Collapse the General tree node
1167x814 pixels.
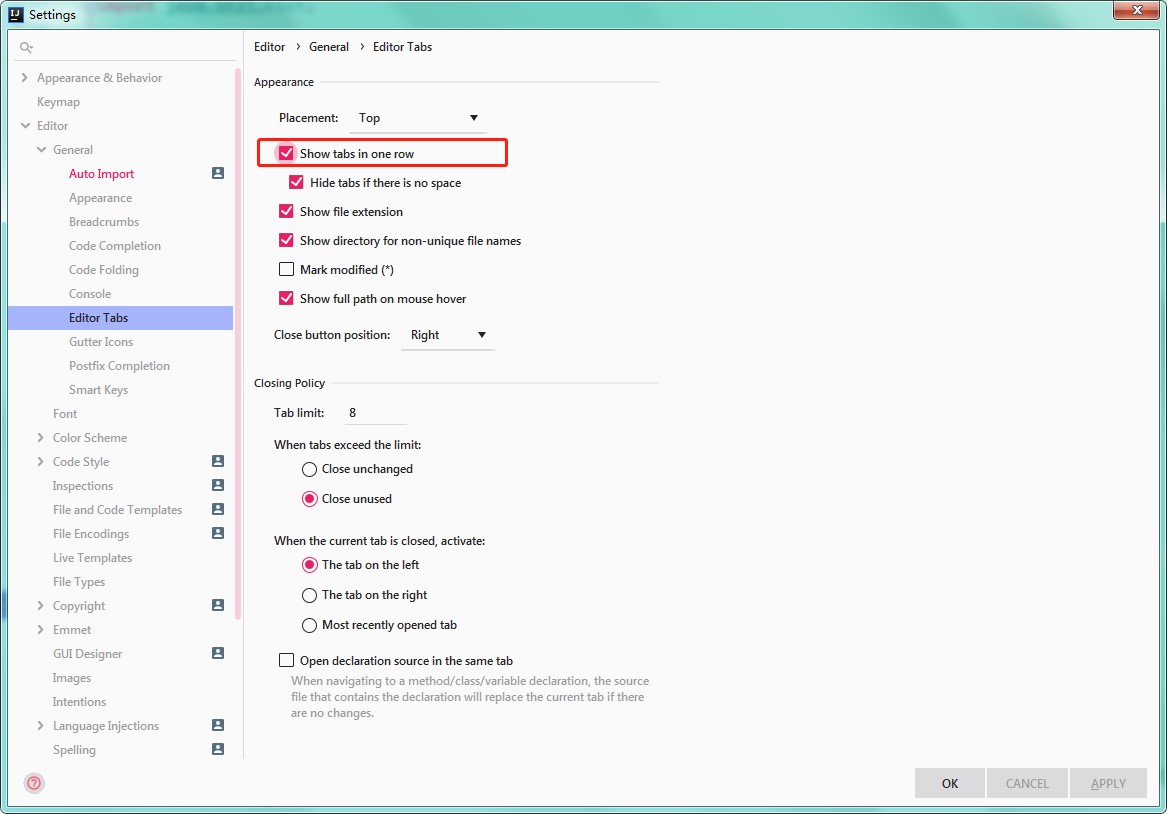pos(41,150)
